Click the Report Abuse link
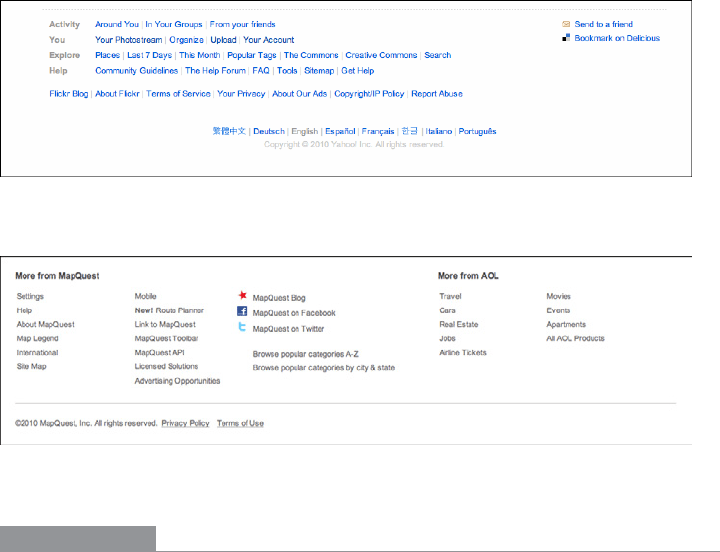Viewport: 720px width, 552px height. pyautogui.click(x=437, y=94)
